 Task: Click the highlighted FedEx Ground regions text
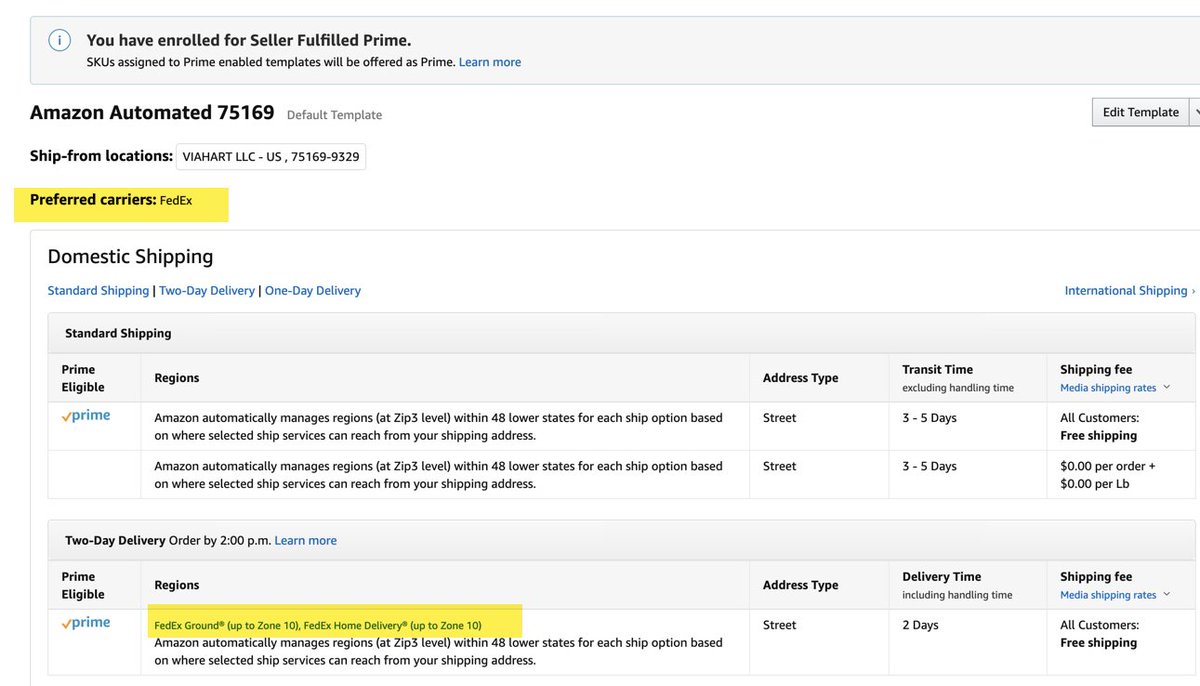click(318, 626)
